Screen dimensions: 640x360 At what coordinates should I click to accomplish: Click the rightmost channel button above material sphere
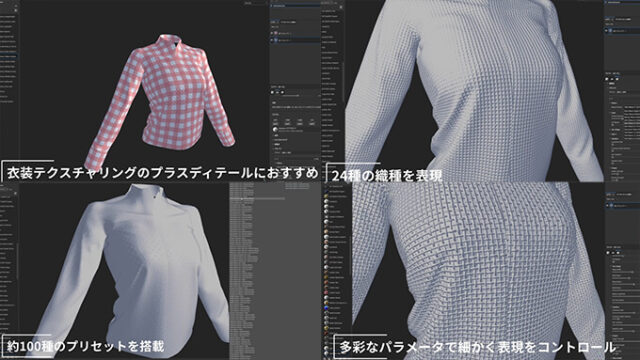point(312,124)
